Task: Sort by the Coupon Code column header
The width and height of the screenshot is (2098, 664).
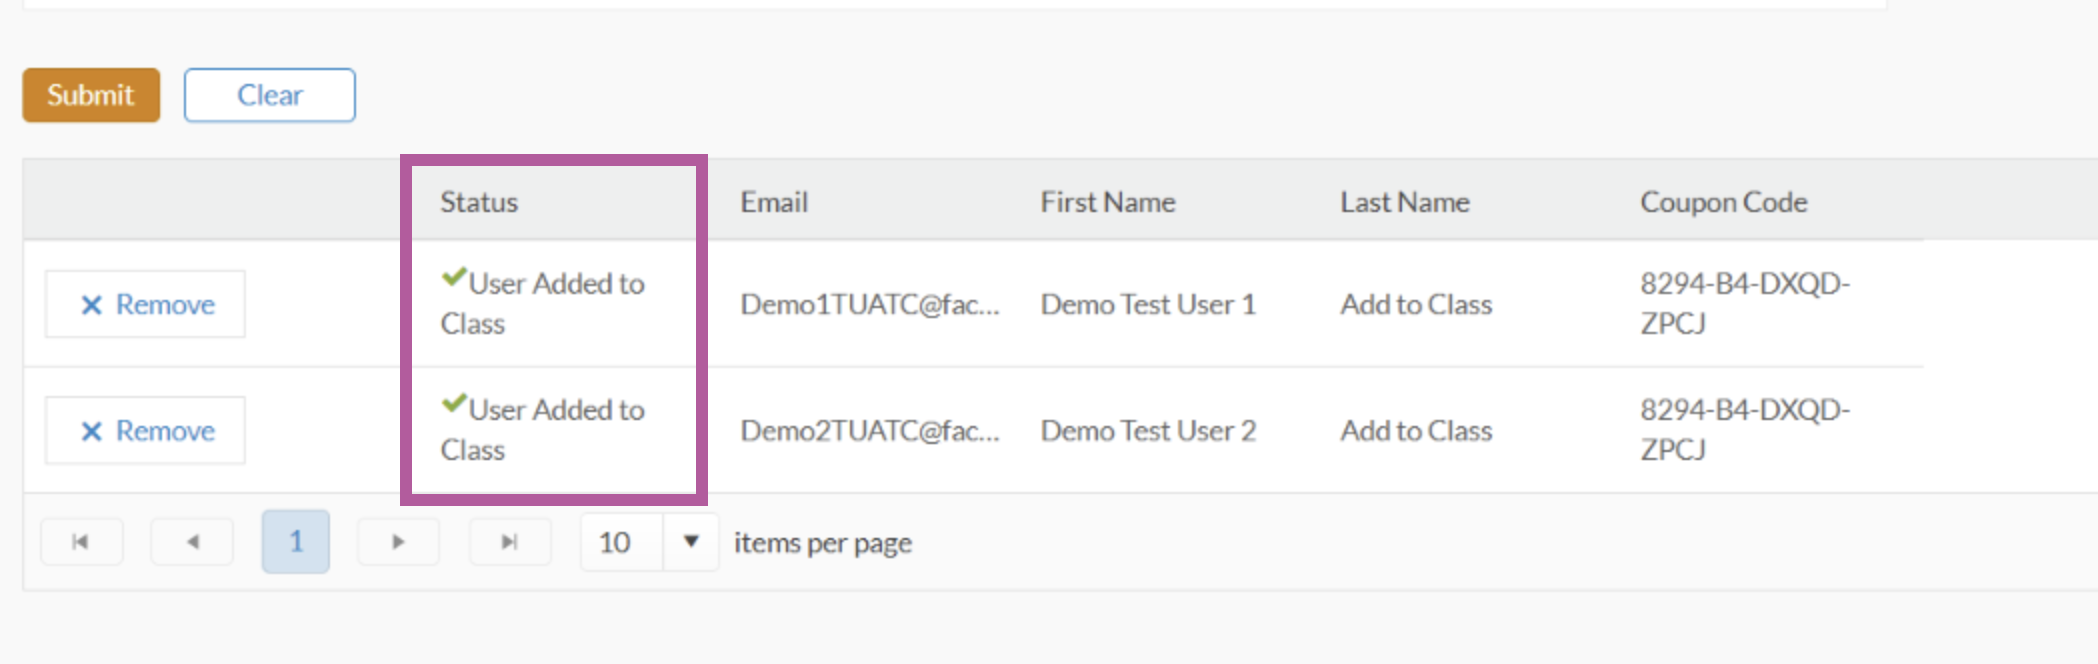Action: [x=1724, y=202]
